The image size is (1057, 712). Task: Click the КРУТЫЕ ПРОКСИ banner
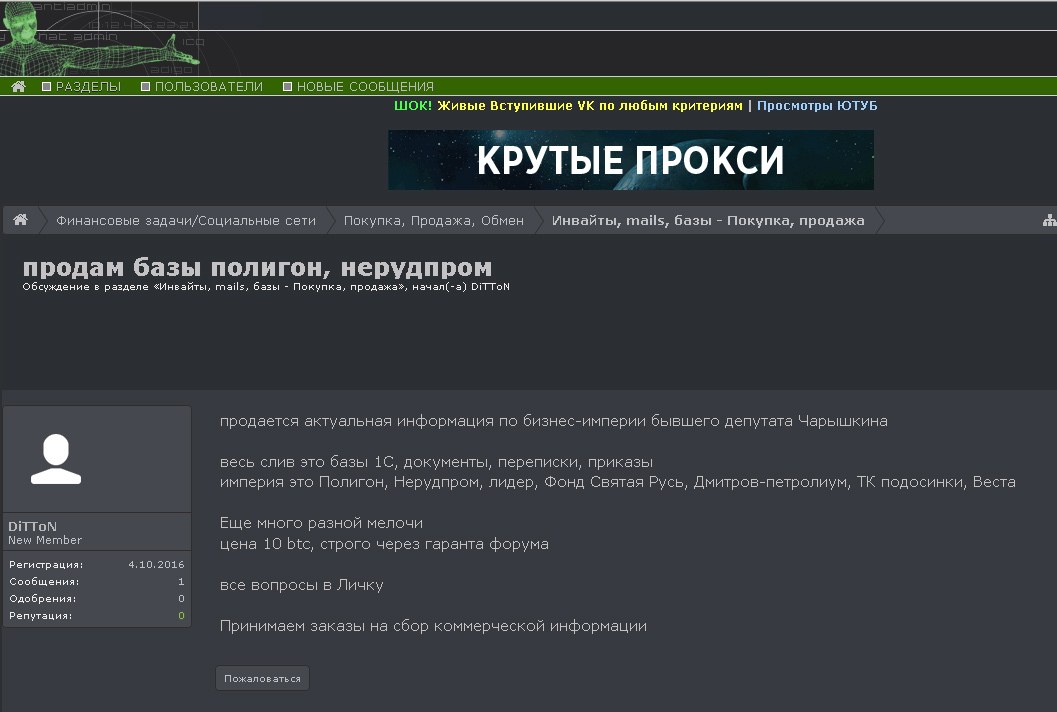pos(630,160)
